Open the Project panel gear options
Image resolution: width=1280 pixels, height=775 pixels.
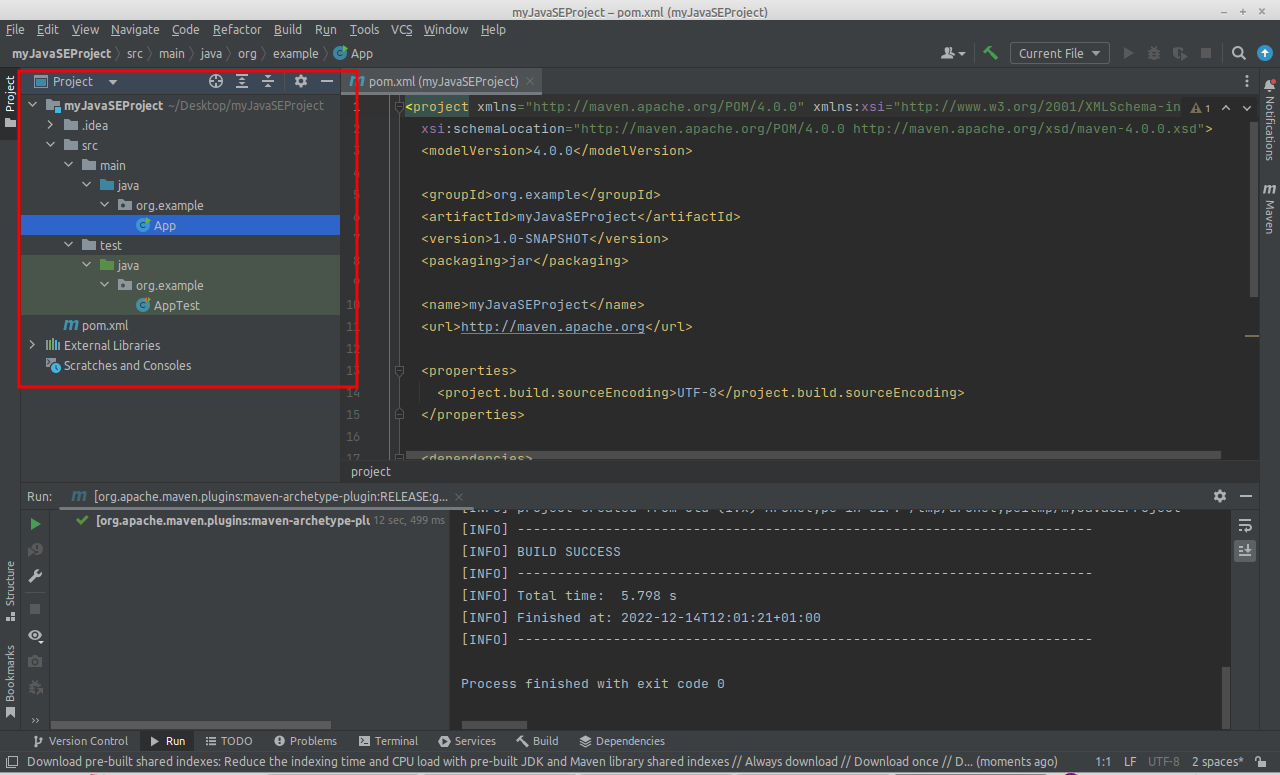(x=300, y=81)
